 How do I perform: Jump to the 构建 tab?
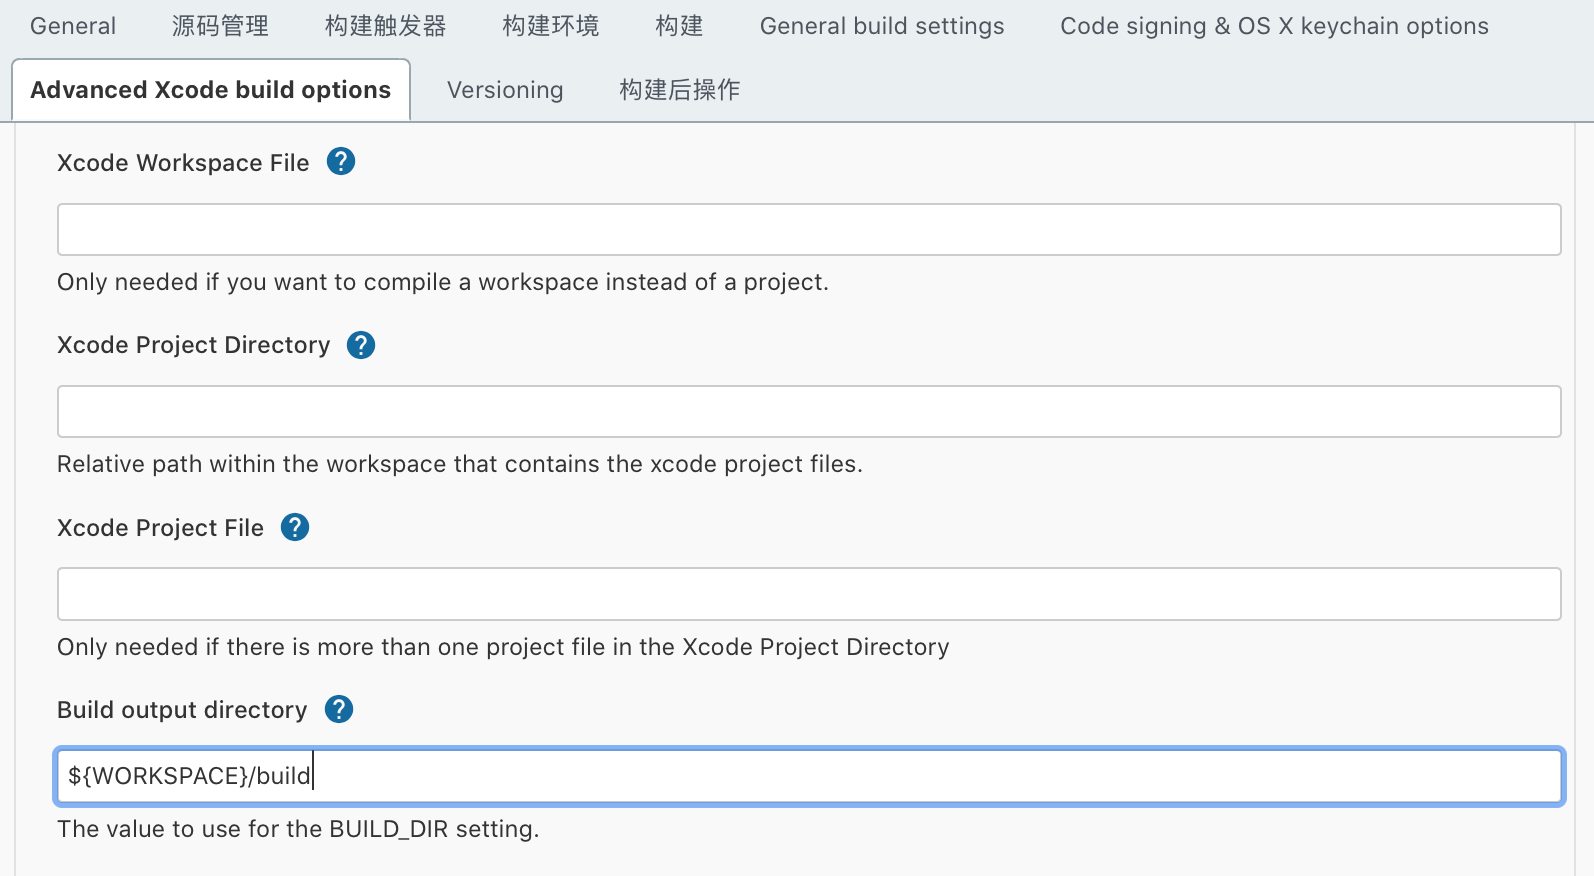(679, 26)
